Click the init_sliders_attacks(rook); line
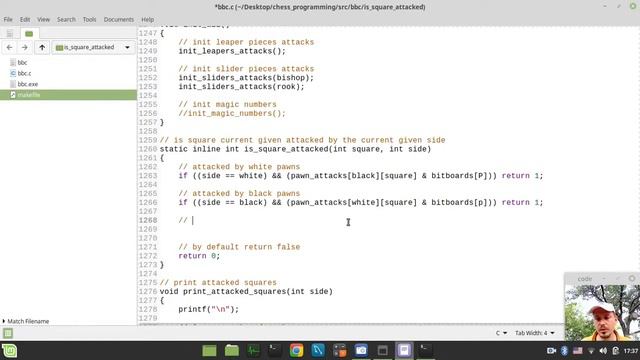Viewport: 640px width, 360px height. click(x=241, y=87)
